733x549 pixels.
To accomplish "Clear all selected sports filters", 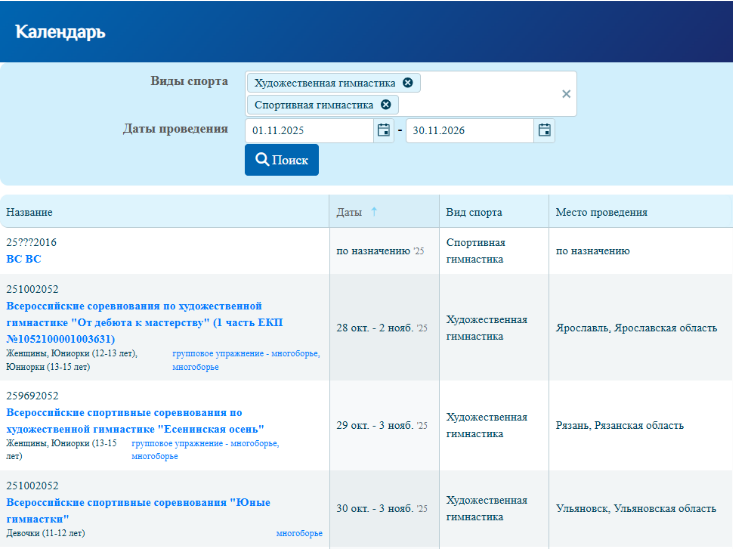I will 566,94.
